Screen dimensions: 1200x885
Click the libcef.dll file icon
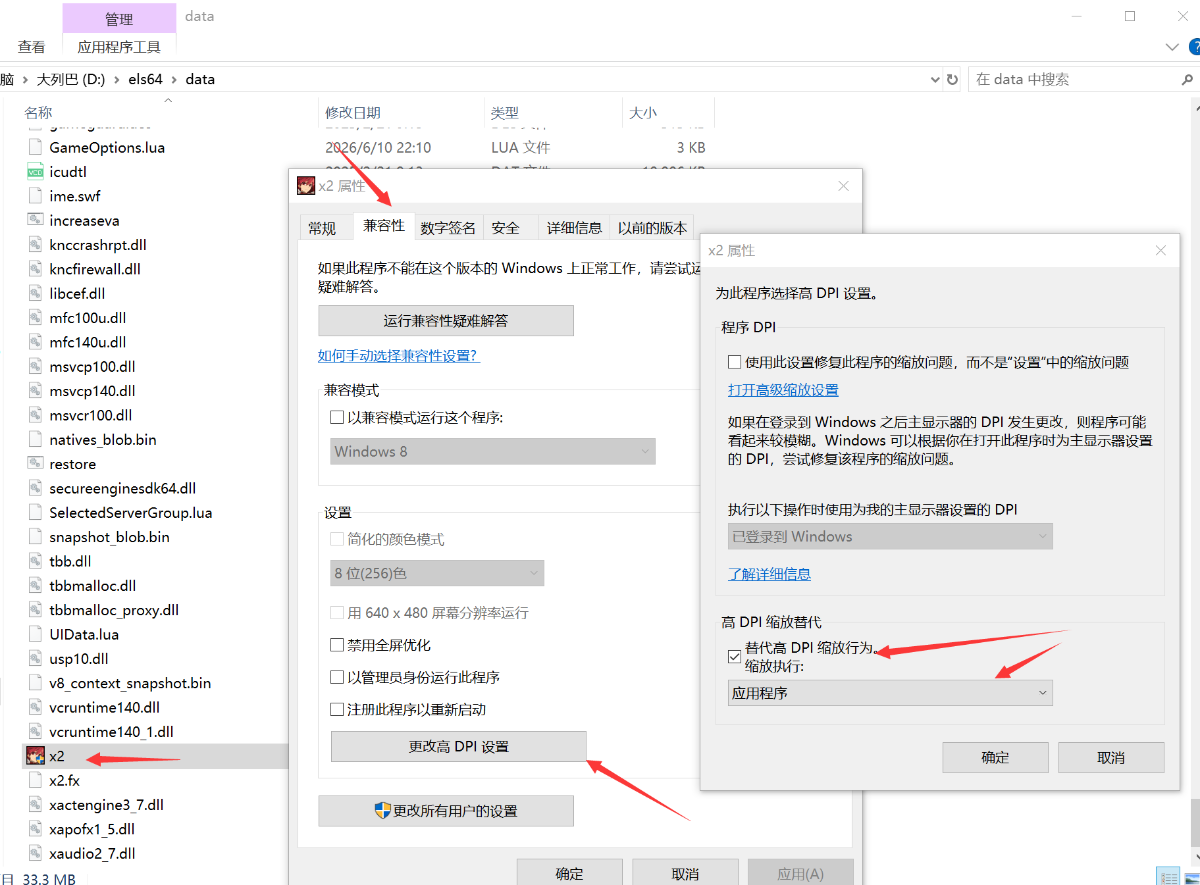tap(34, 294)
